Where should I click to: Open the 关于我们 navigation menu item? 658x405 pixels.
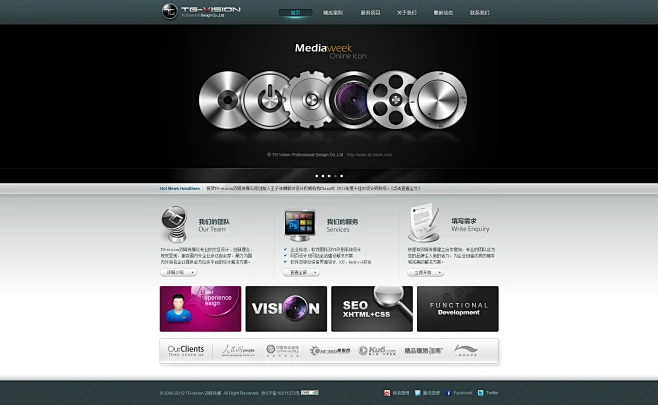point(406,13)
